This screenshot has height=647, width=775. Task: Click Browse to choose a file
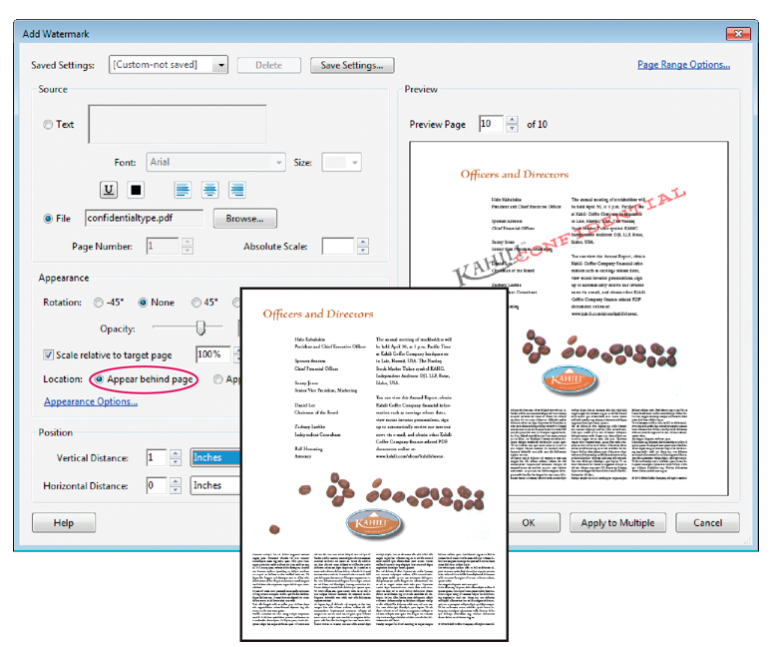[x=245, y=218]
